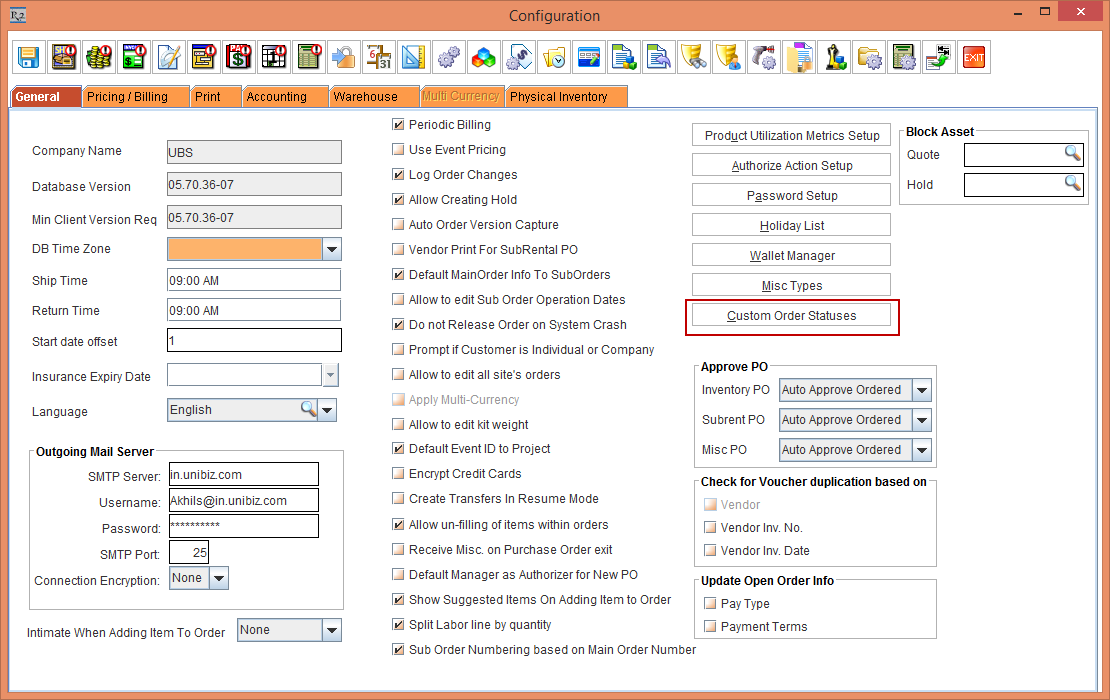The height and width of the screenshot is (700, 1110).
Task: Toggle the Encrypt Credit Cards checkbox
Action: tap(399, 474)
